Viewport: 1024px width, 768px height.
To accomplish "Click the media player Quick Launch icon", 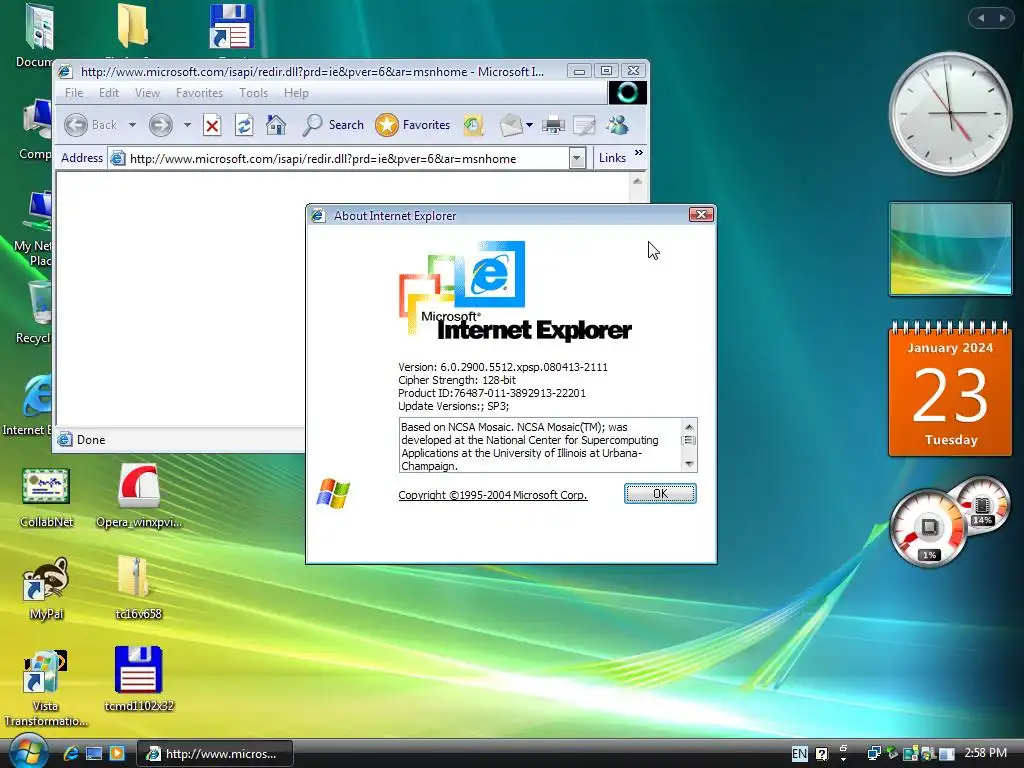I will pos(117,753).
